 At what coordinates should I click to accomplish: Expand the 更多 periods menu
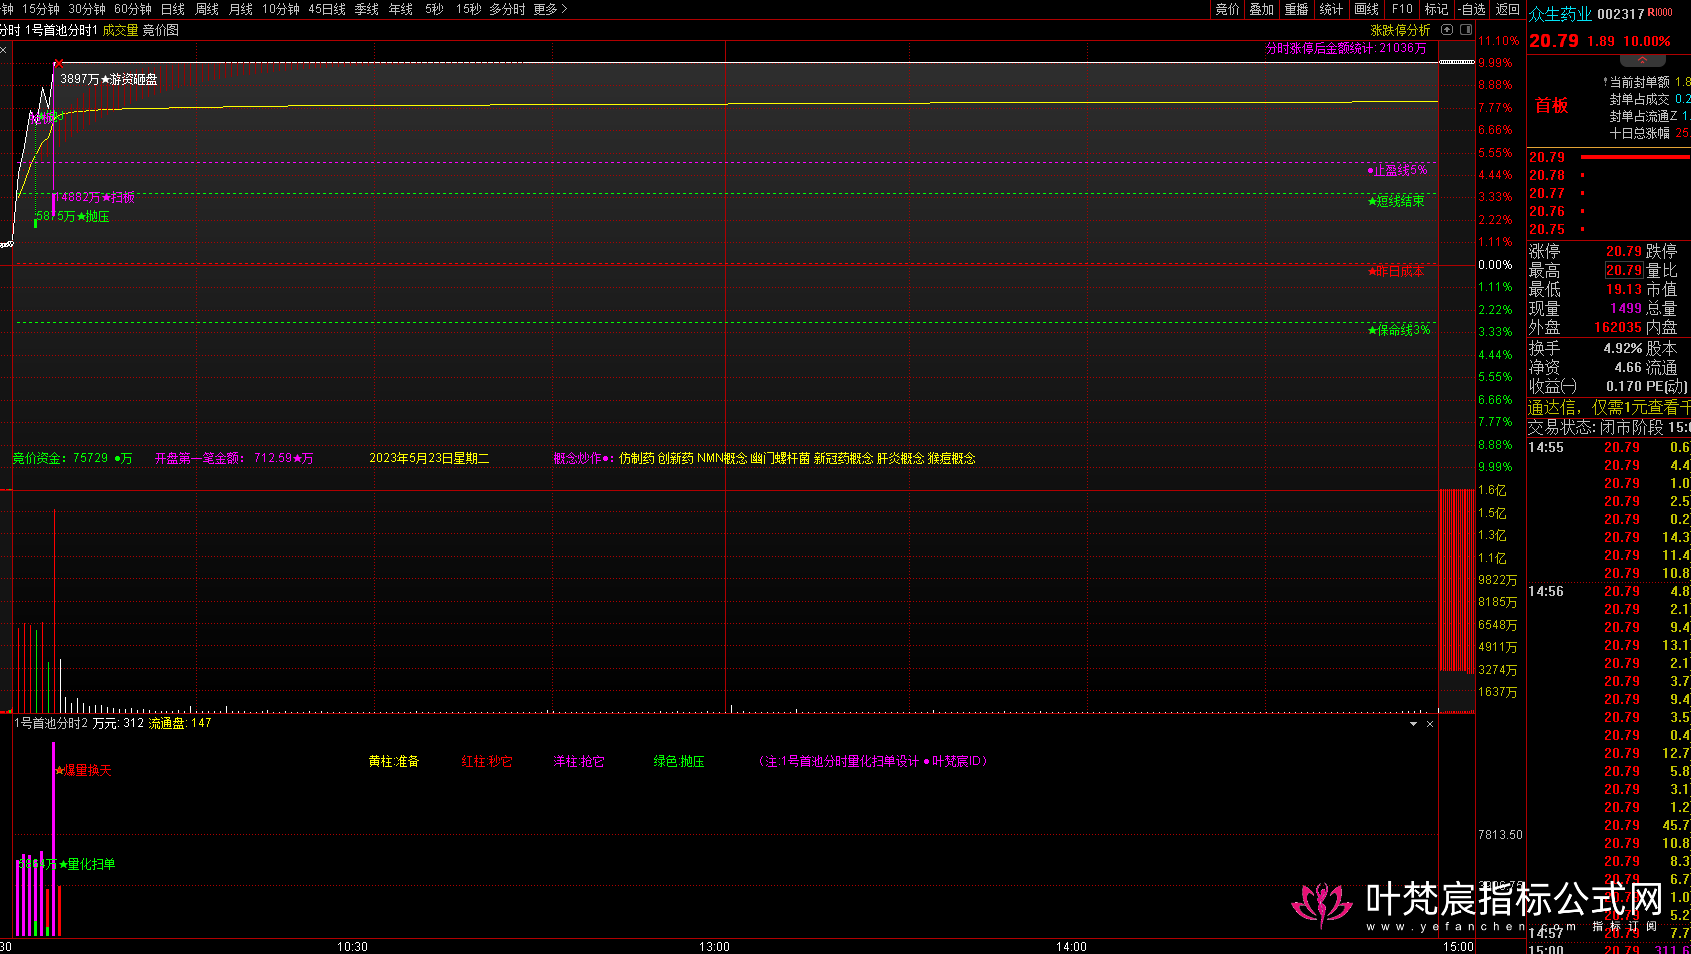550,9
